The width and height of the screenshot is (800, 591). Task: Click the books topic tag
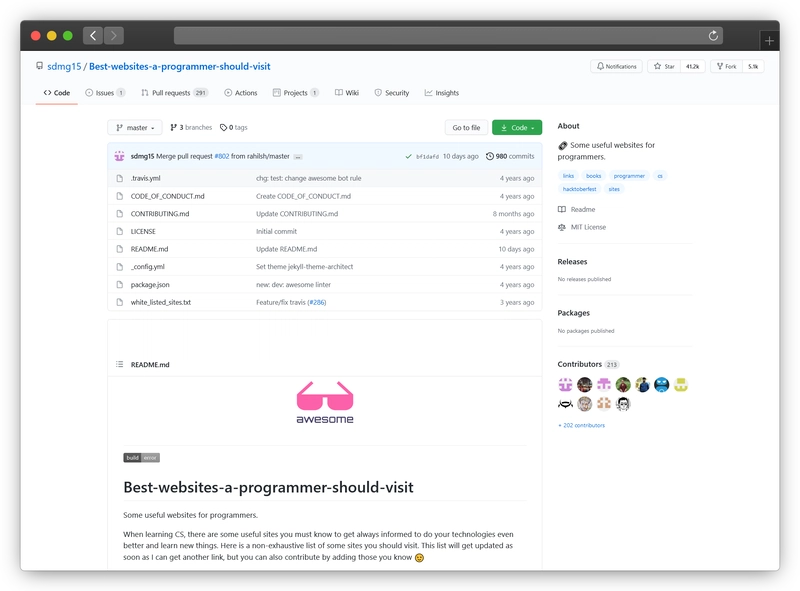click(x=593, y=176)
